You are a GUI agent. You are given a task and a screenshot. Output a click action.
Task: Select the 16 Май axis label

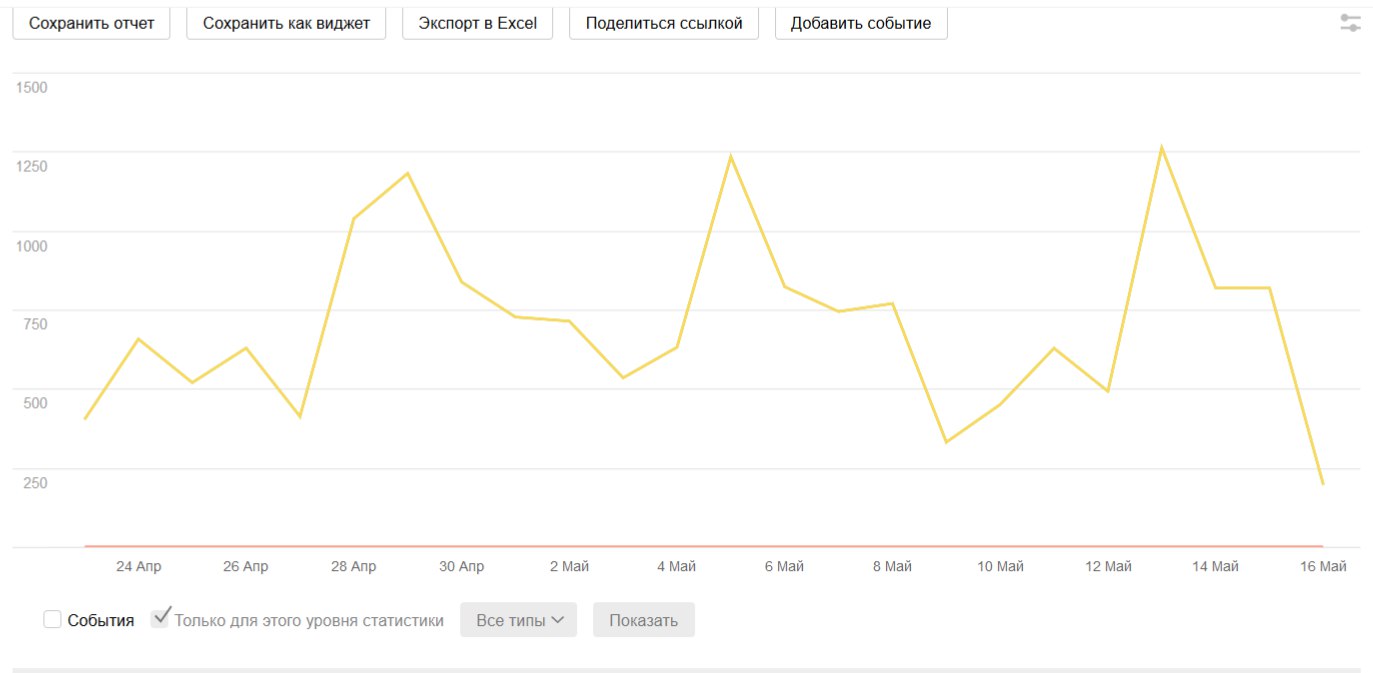click(1323, 567)
